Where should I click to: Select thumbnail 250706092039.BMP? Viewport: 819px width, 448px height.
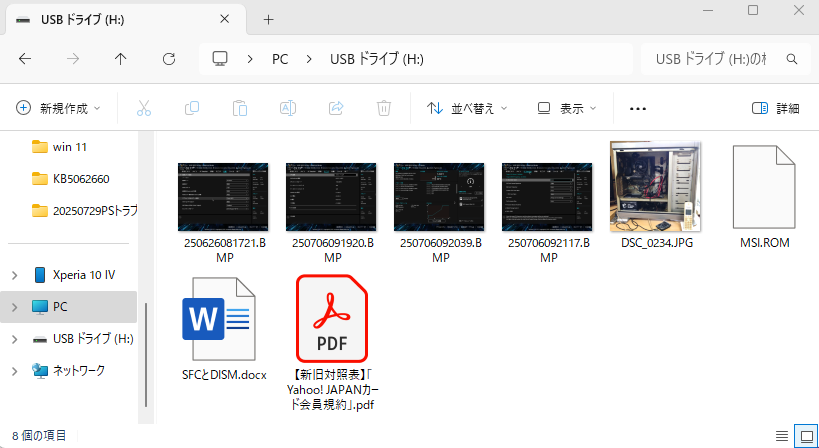[x=439, y=196]
